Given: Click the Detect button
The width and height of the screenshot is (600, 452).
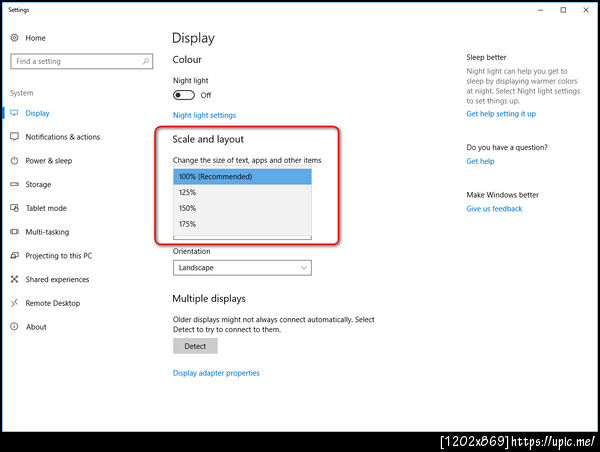Looking at the screenshot, I should pyautogui.click(x=195, y=346).
